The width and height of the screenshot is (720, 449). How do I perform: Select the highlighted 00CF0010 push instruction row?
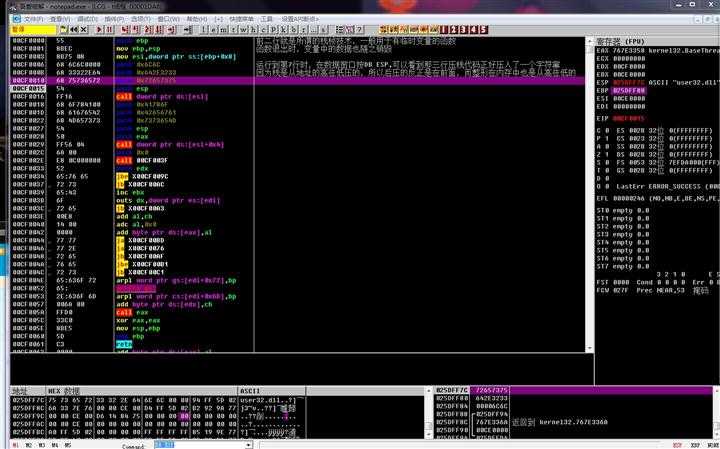[297, 81]
